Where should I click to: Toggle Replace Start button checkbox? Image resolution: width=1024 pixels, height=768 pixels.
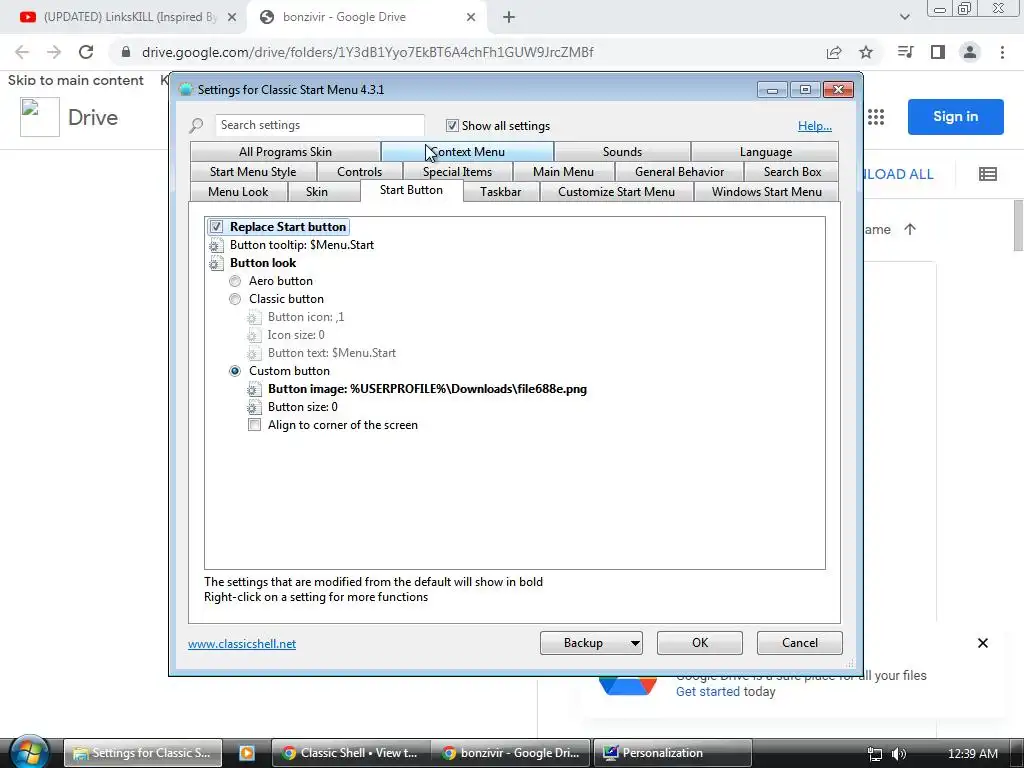click(x=216, y=227)
